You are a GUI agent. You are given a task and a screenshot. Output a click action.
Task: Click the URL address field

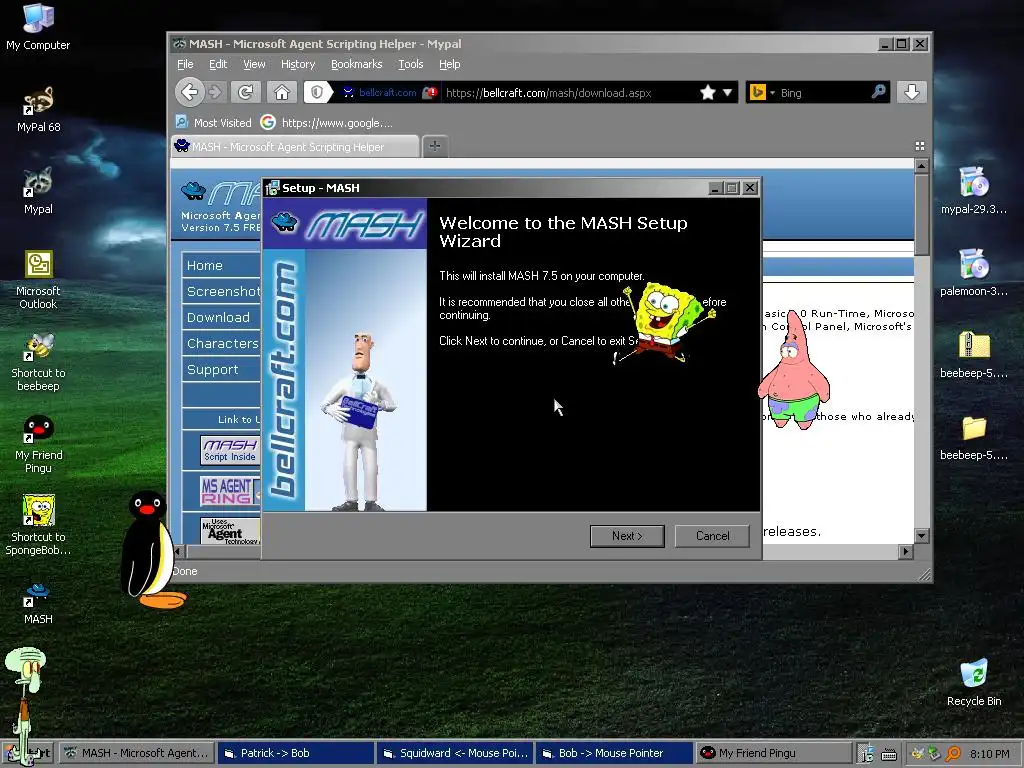[568, 93]
